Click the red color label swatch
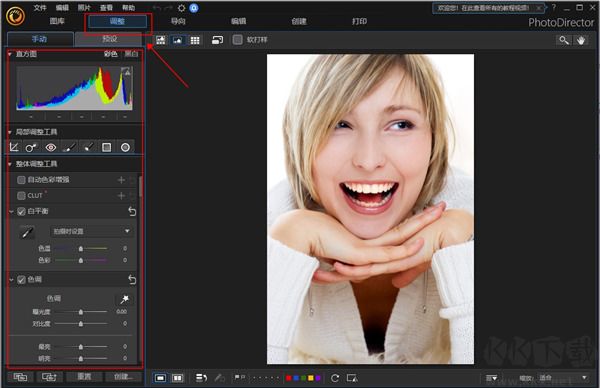Image resolution: width=600 pixels, height=388 pixels. (x=289, y=378)
